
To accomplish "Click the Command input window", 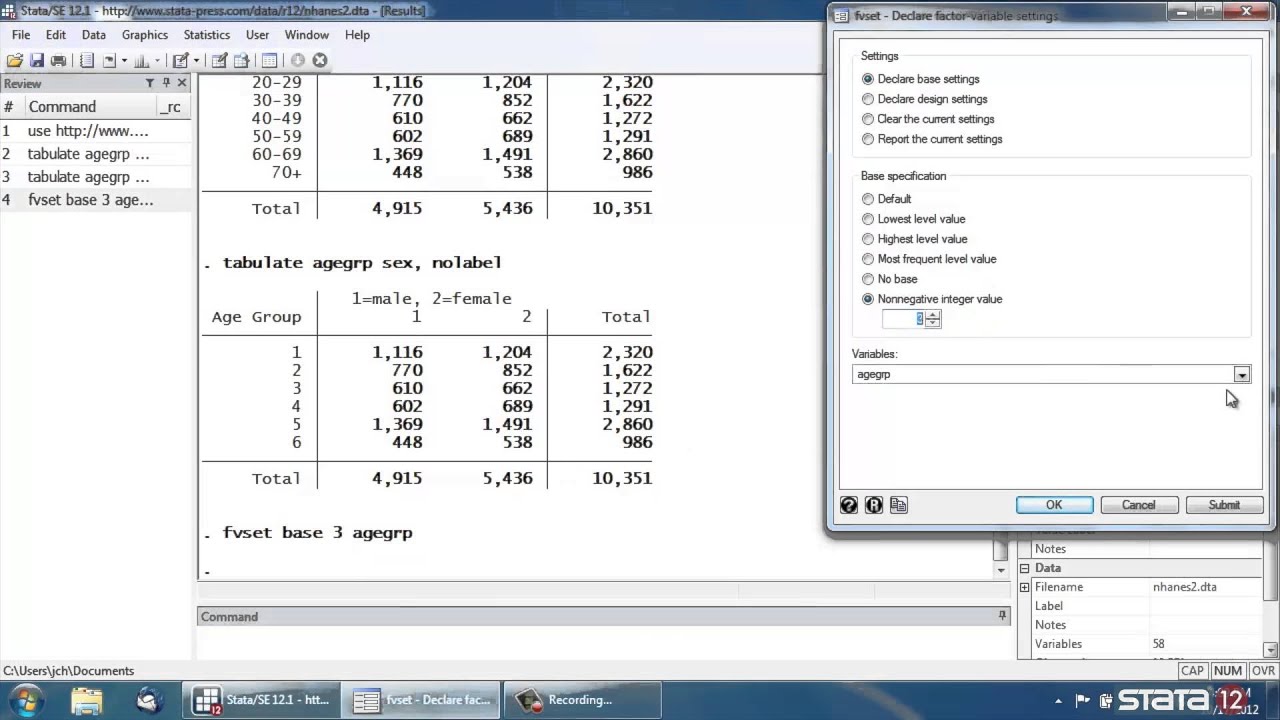I will (x=604, y=643).
